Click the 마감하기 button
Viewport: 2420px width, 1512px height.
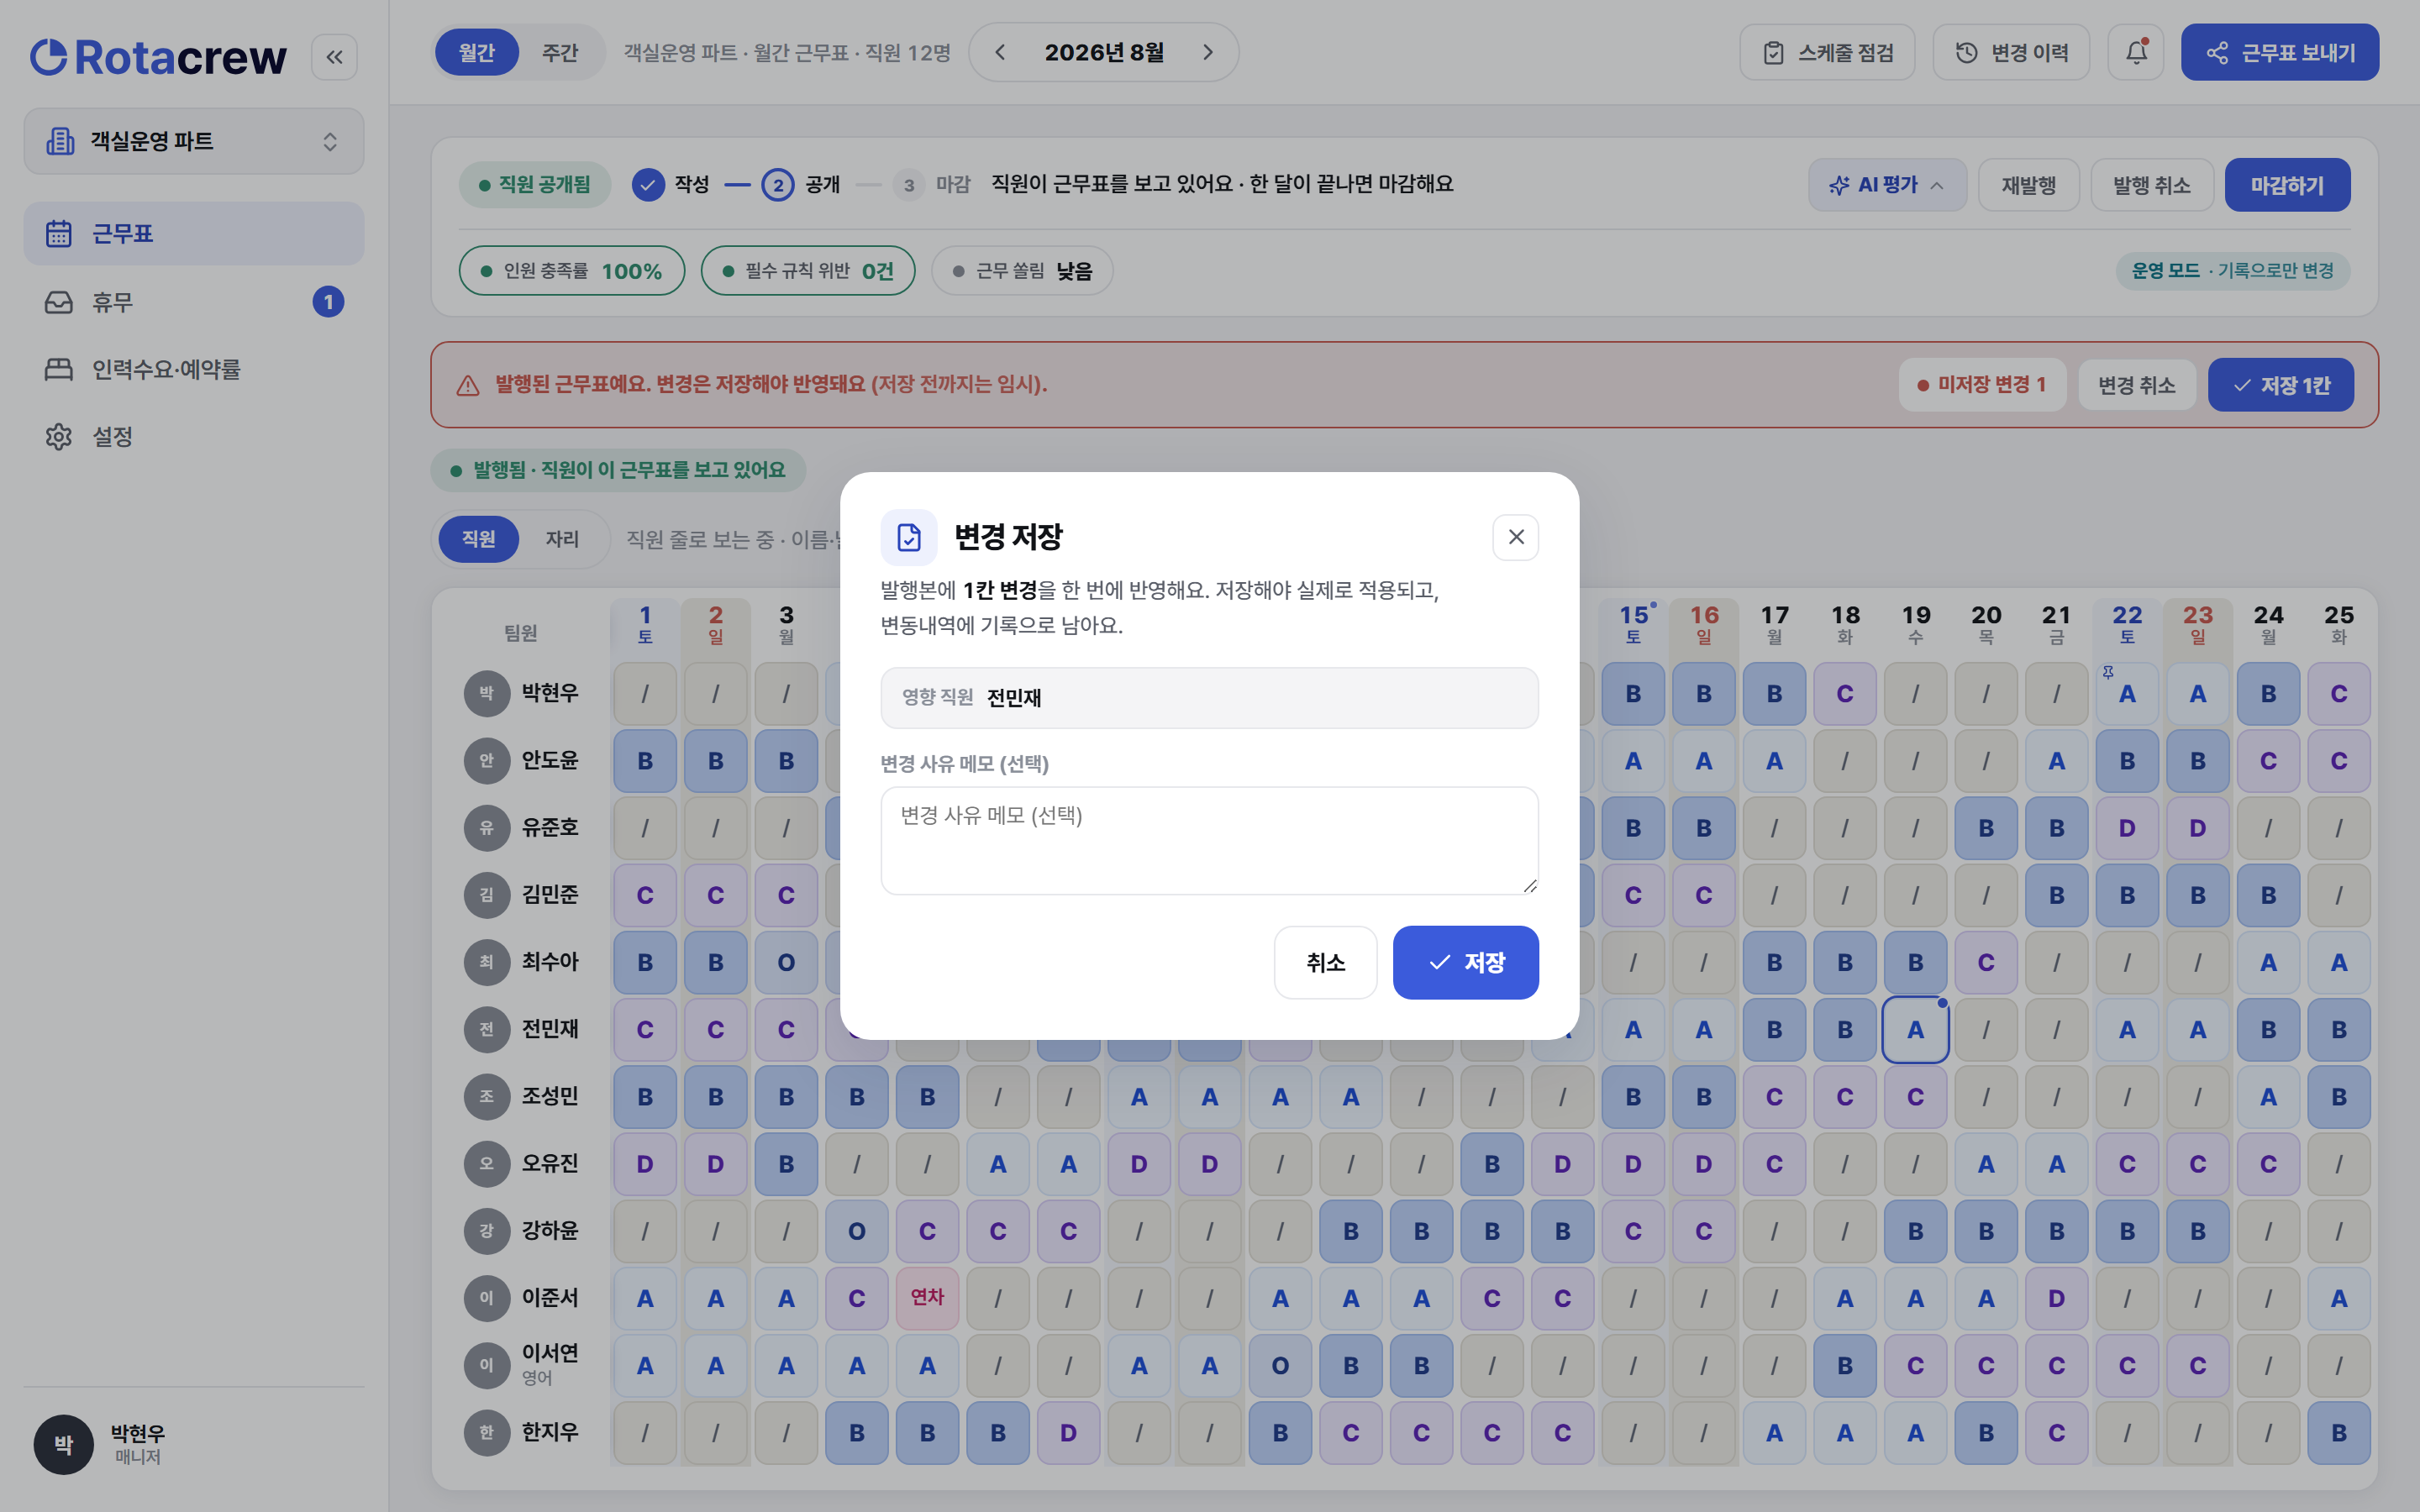click(2287, 185)
